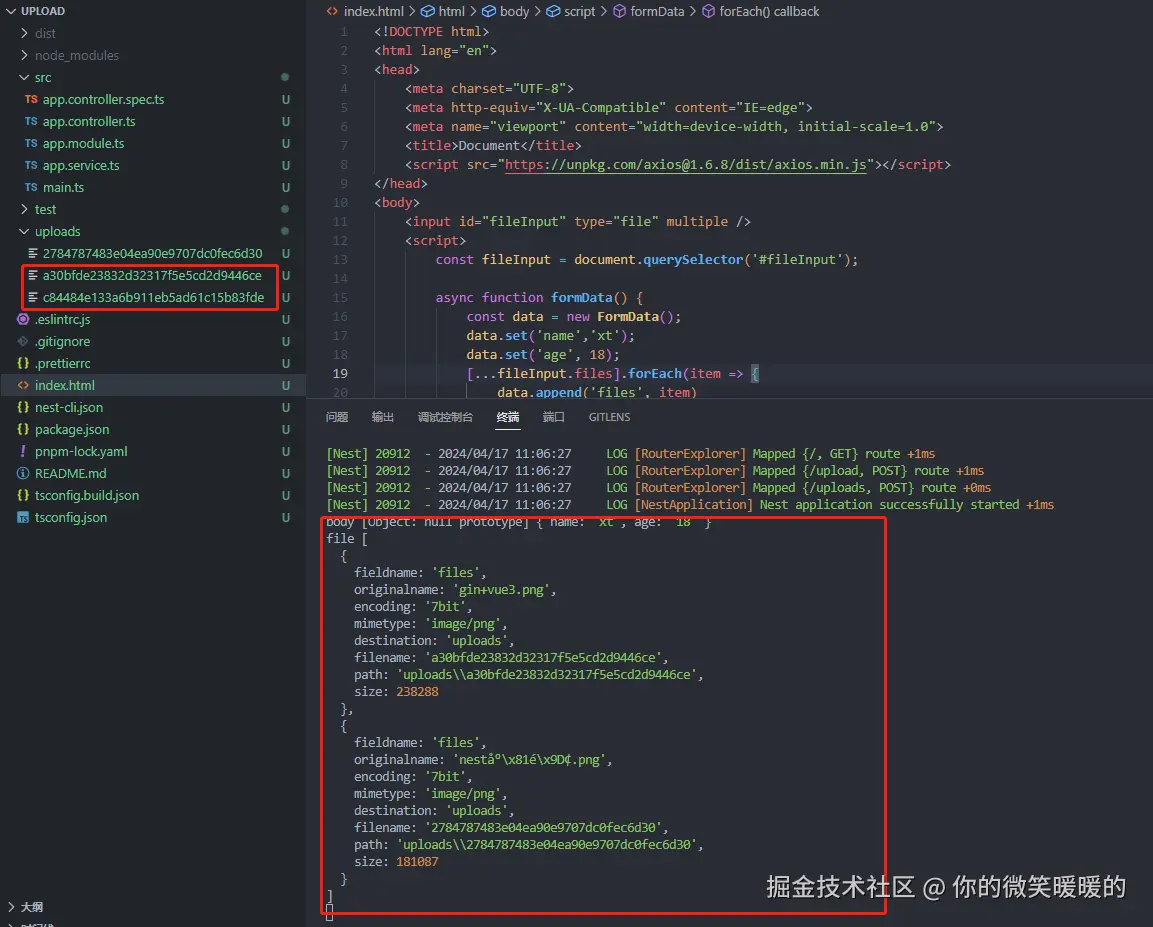Expand the test folder

[x=24, y=210]
